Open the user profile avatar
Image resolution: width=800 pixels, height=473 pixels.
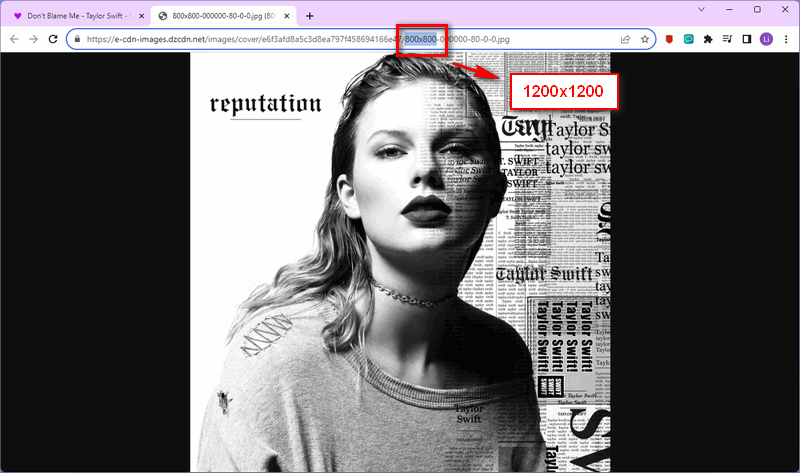[x=766, y=39]
